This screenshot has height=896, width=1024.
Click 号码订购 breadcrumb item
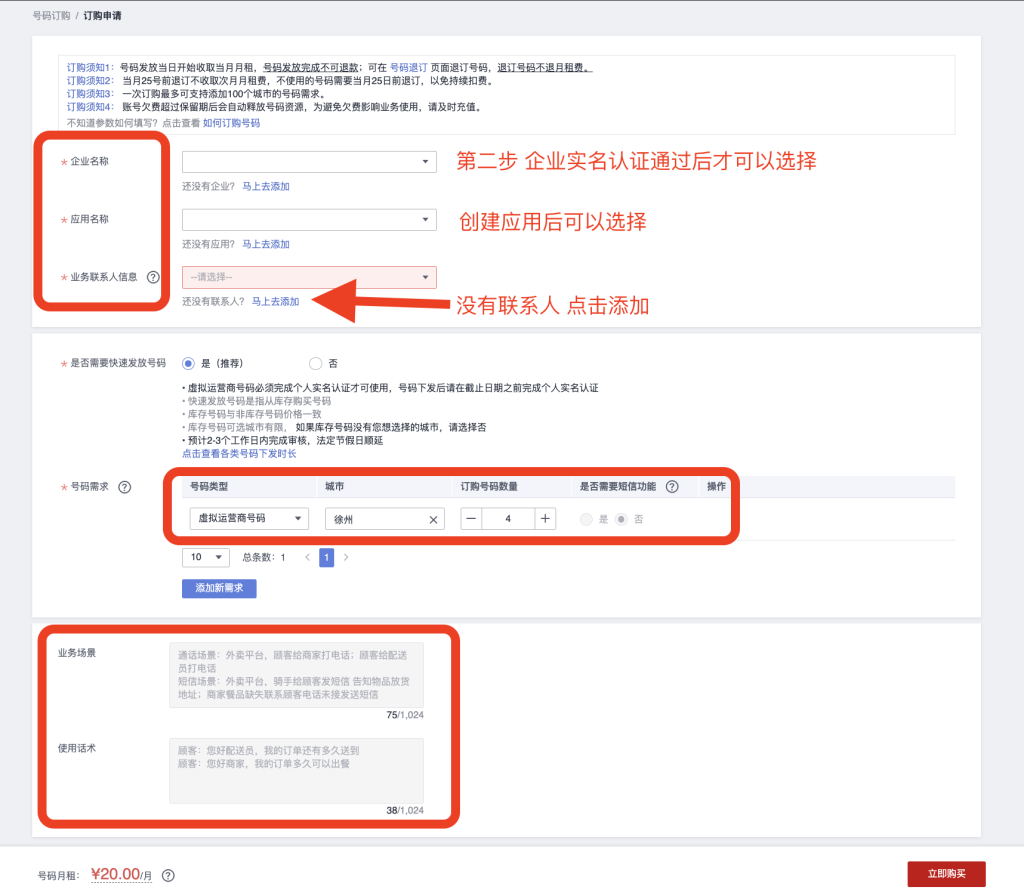(x=51, y=17)
